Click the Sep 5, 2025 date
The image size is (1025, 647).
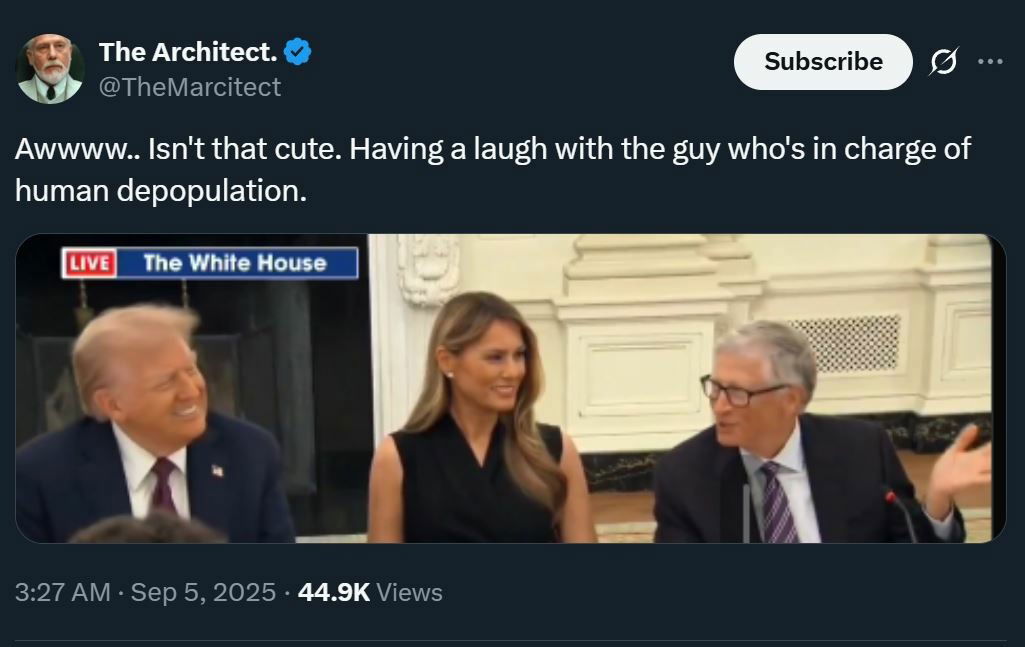(203, 592)
